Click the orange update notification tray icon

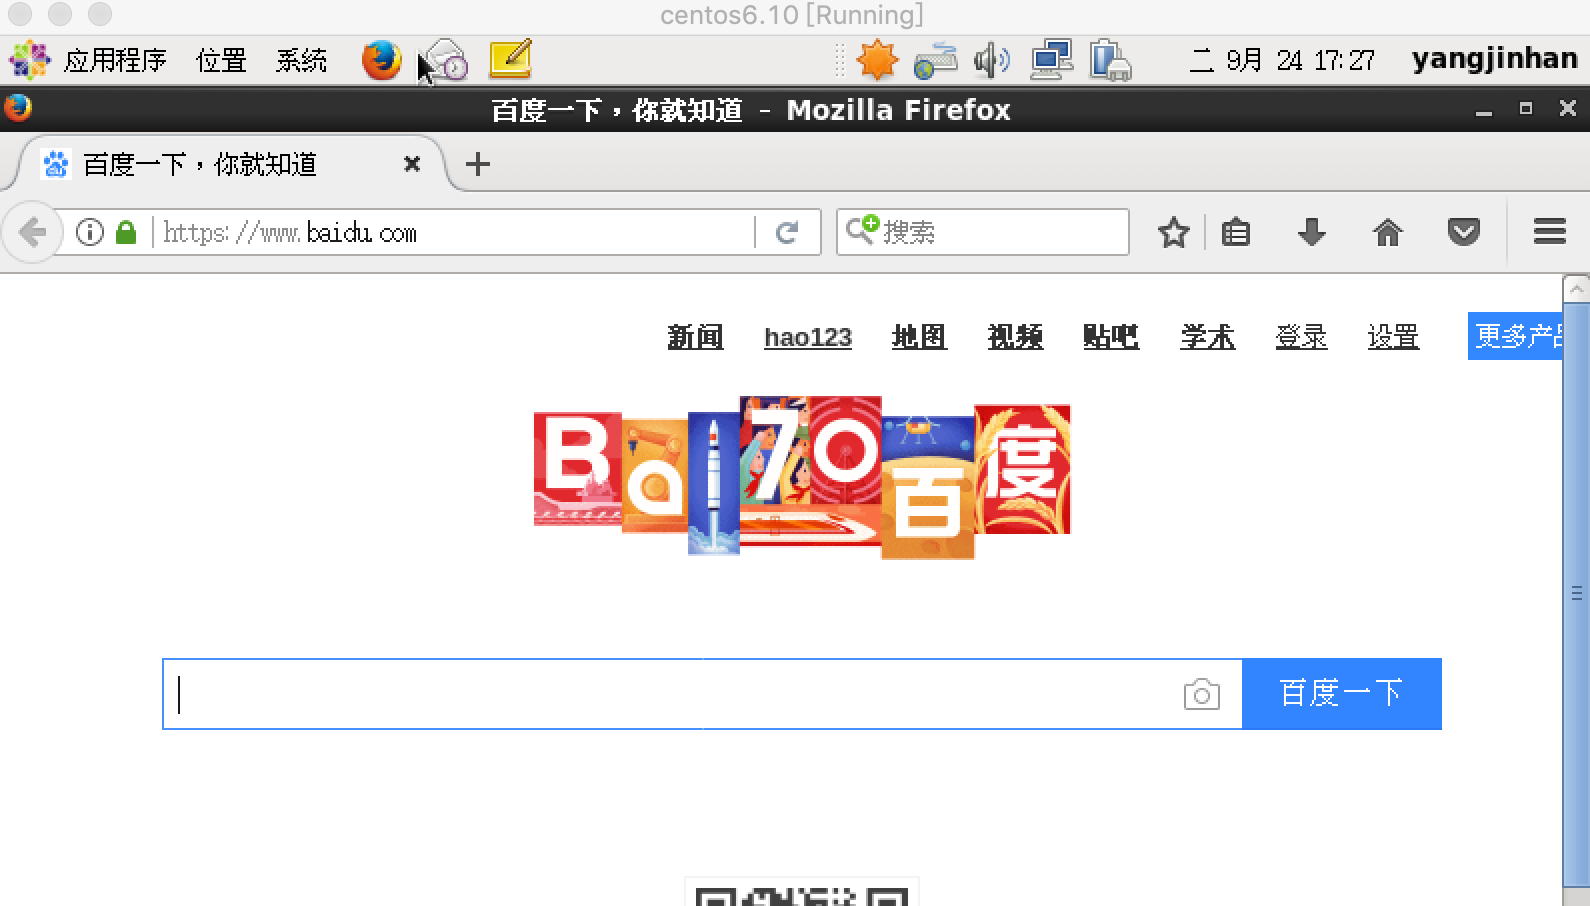[x=877, y=60]
